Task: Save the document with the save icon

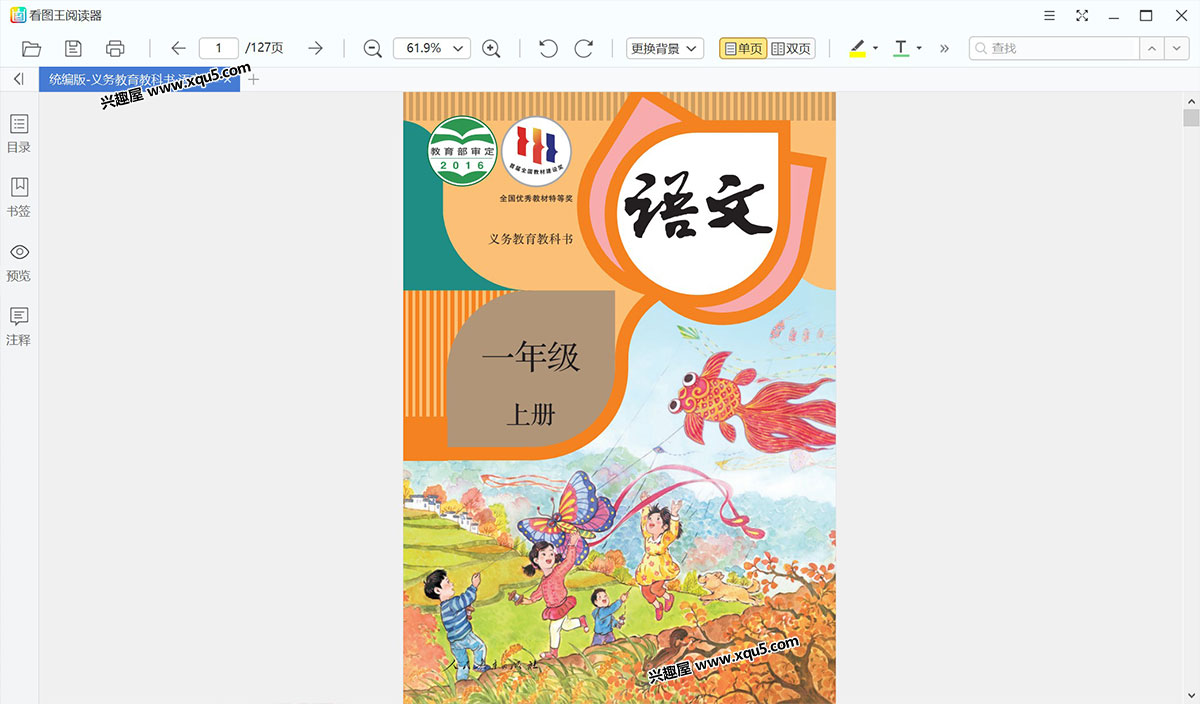Action: [x=73, y=48]
